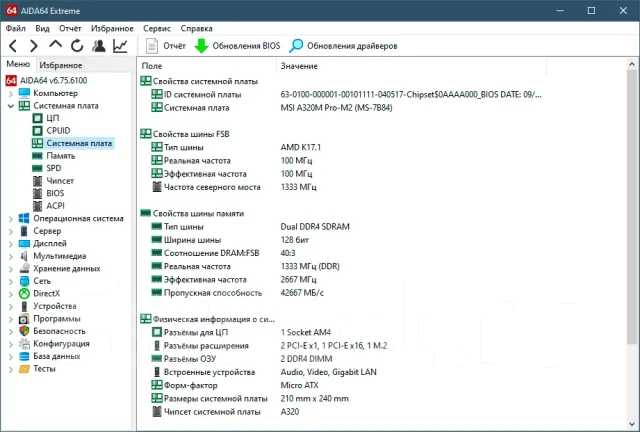This screenshot has height=432, width=640.
Task: Click the Отчёт report toolbar button
Action: coord(166,46)
